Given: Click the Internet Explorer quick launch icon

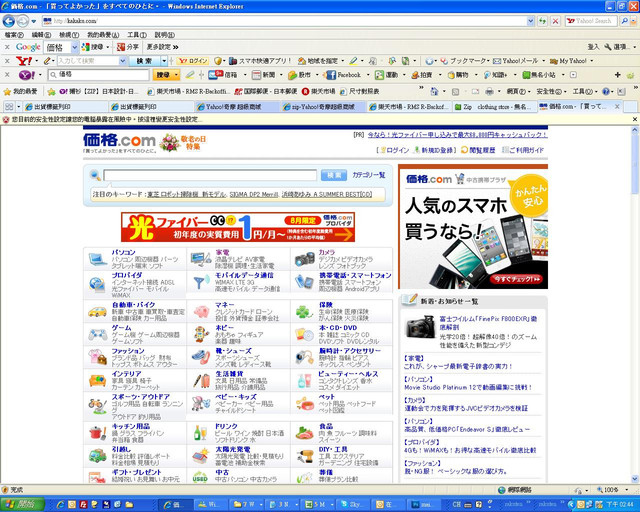Looking at the screenshot, I should (x=60, y=505).
